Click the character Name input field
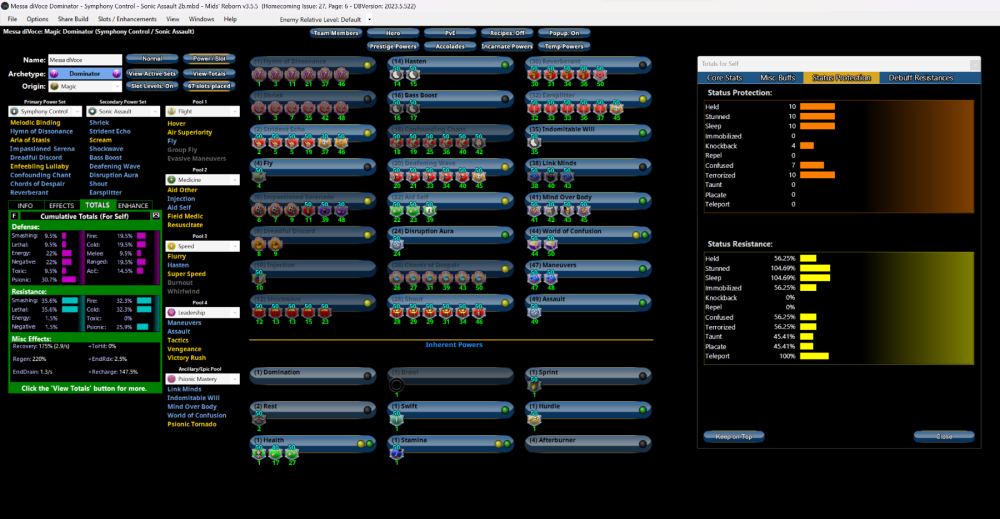Image resolution: width=1000 pixels, height=519 pixels. (x=84, y=60)
